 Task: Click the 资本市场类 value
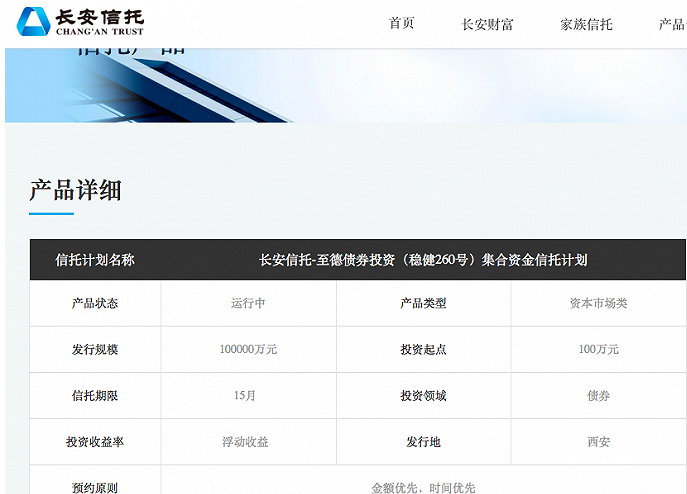[x=598, y=303]
